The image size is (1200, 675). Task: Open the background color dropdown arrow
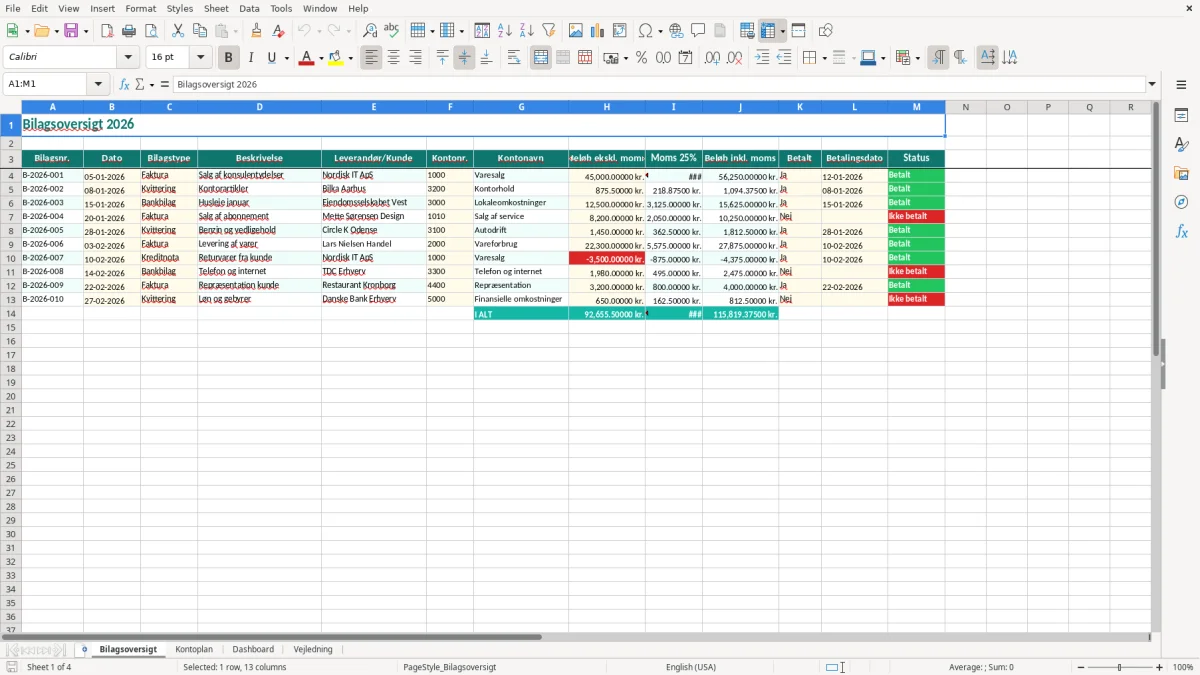click(351, 58)
